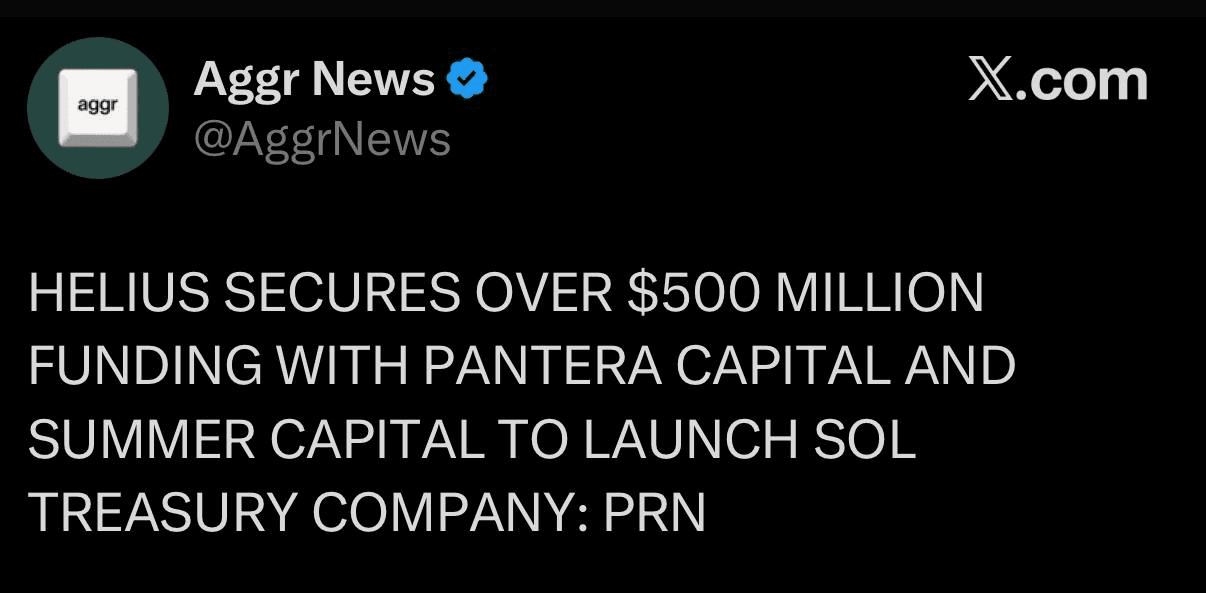
Task: Click 'SUMMER CAPITAL' in the tweet text
Action: click(264, 441)
